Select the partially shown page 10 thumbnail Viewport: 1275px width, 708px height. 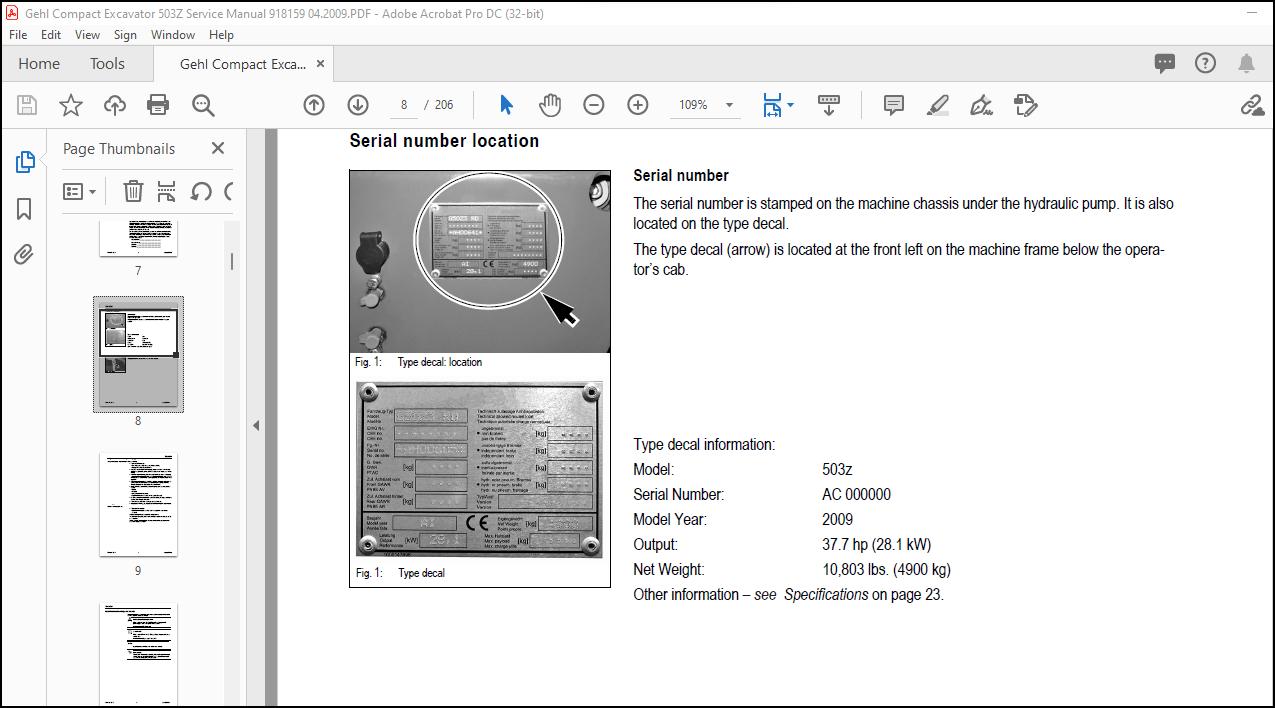tap(138, 655)
